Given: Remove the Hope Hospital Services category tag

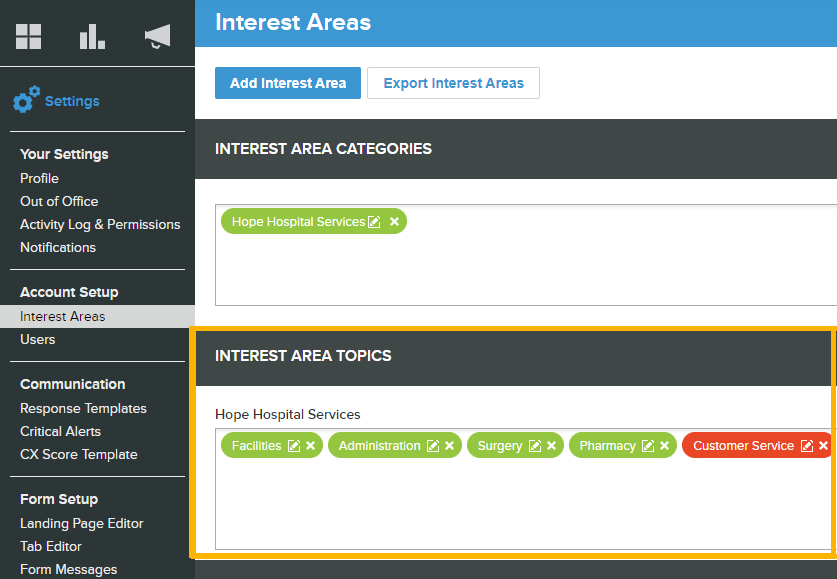Looking at the screenshot, I should (394, 221).
